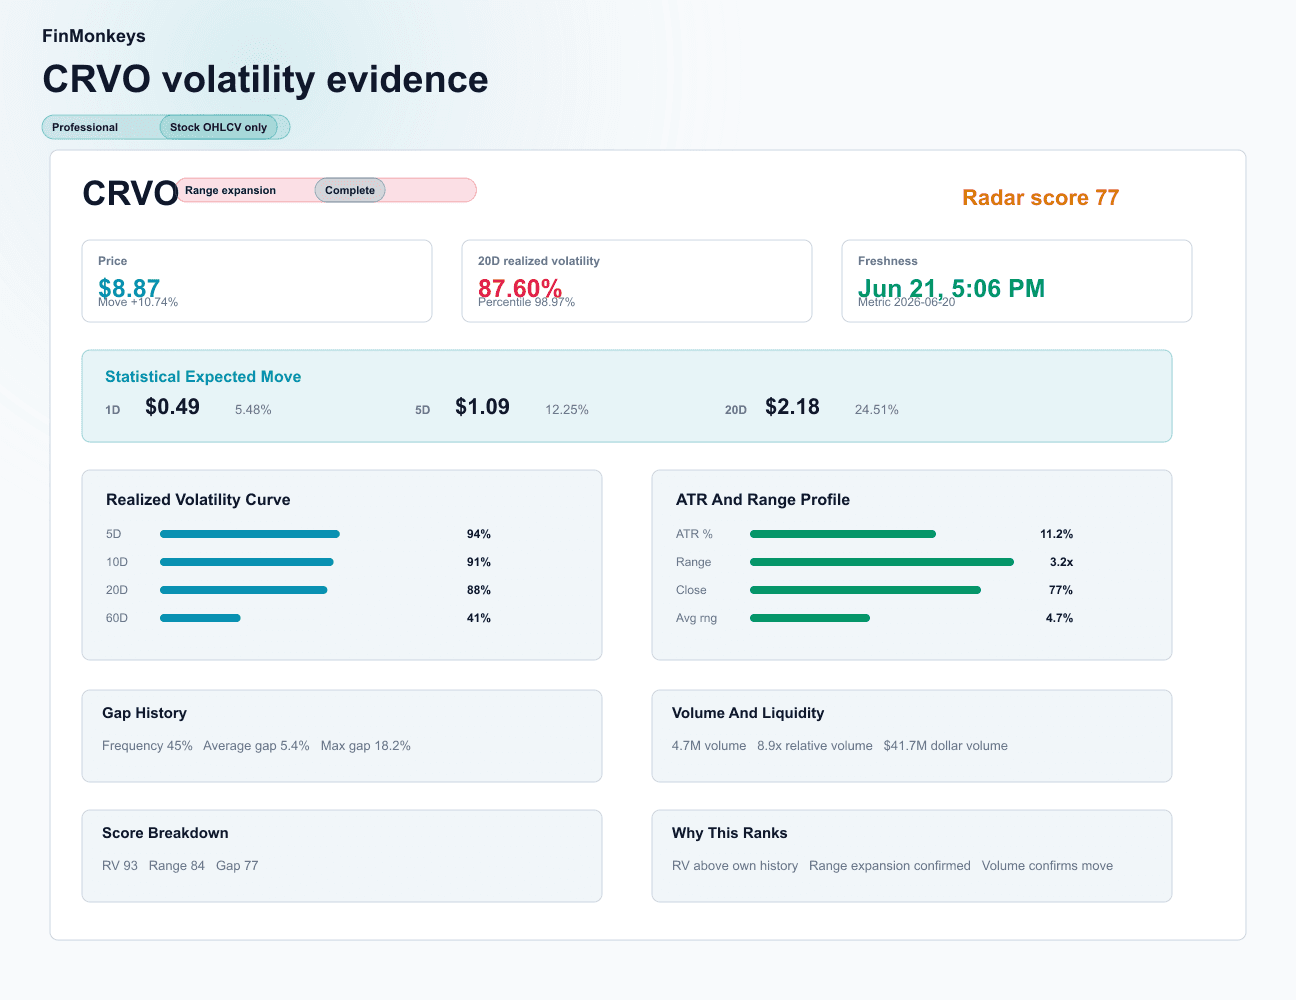This screenshot has height=1000, width=1296.
Task: Click the Gap History heading
Action: point(144,713)
